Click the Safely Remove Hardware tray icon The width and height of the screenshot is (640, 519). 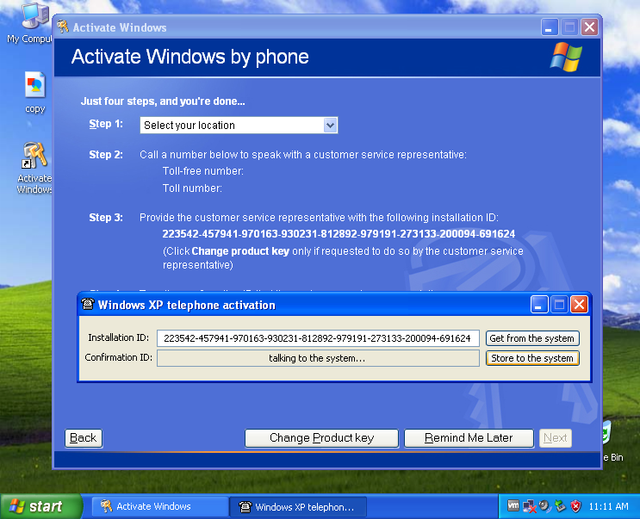click(560, 507)
